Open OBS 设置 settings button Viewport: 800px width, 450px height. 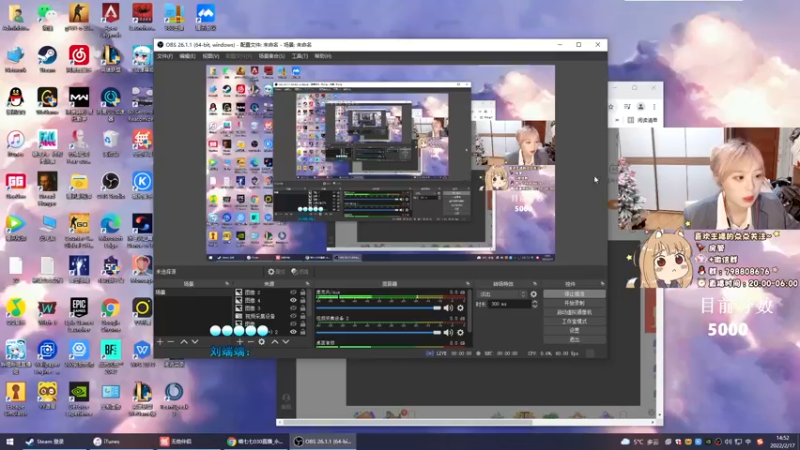tap(574, 330)
